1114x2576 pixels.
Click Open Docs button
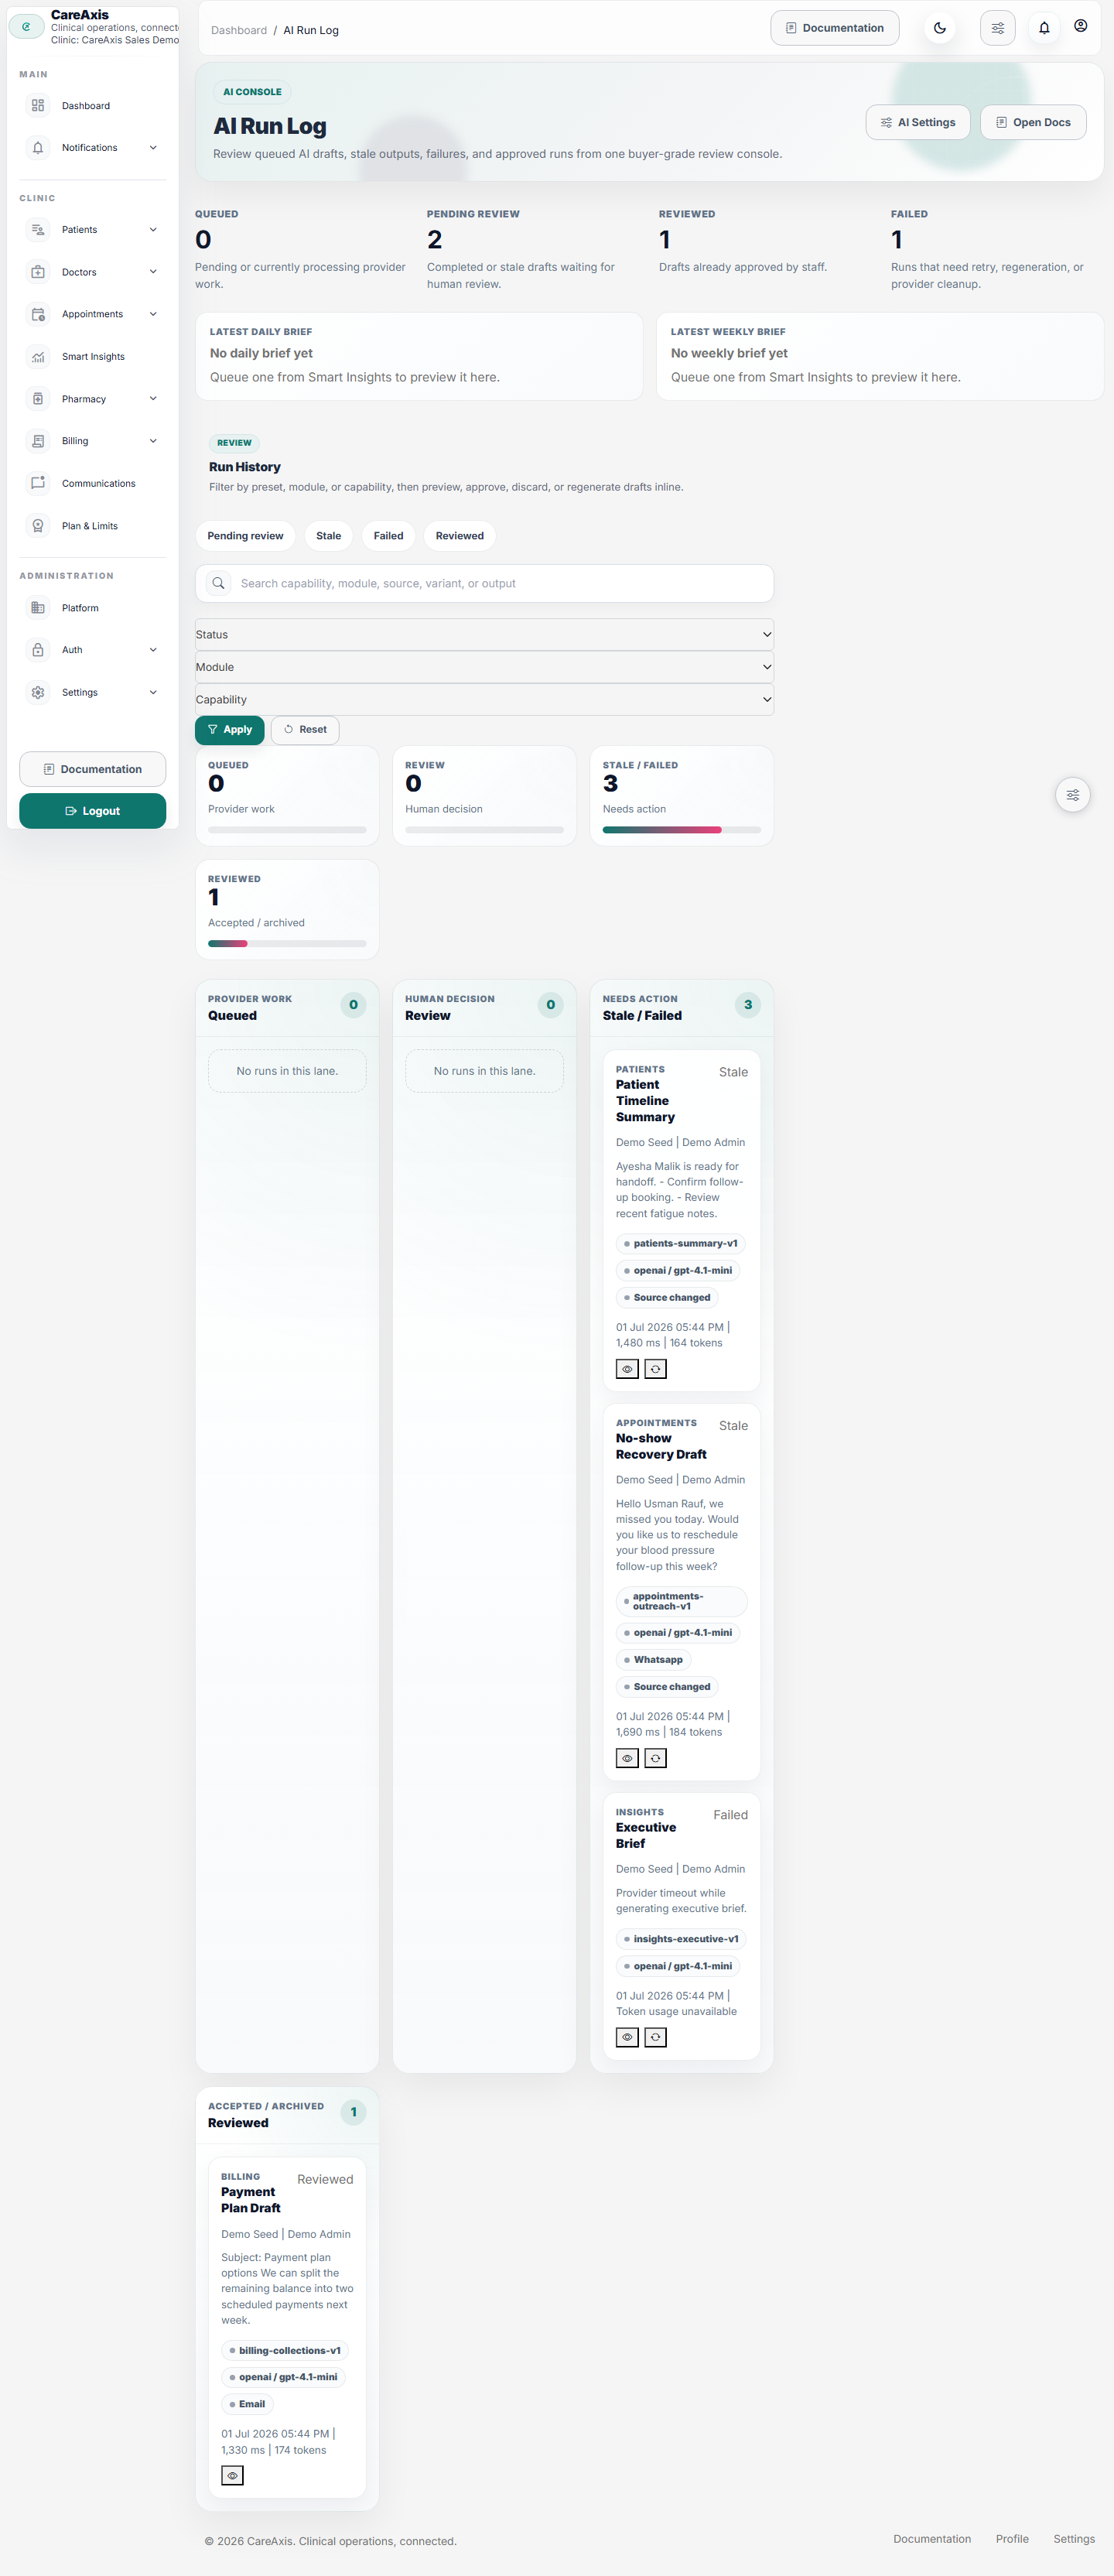click(x=1033, y=122)
